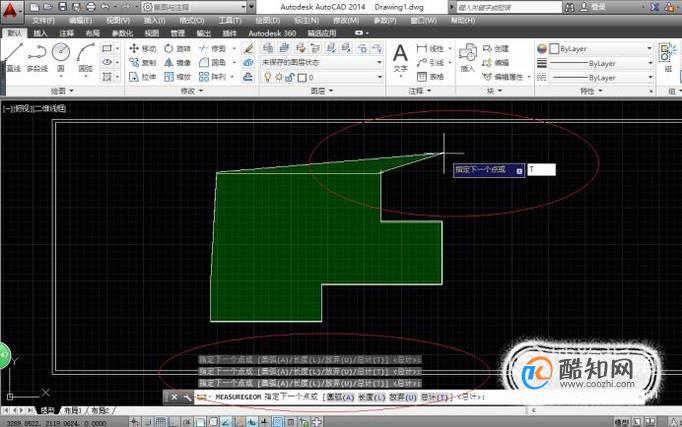Click the Scale (缩放) tool
Viewport: 682px width, 427px height.
click(x=178, y=77)
